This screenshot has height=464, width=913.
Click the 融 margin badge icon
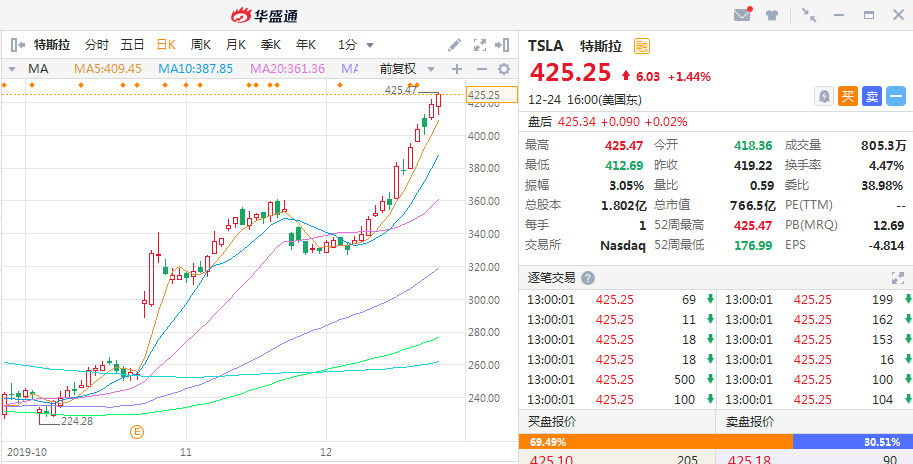coord(642,45)
